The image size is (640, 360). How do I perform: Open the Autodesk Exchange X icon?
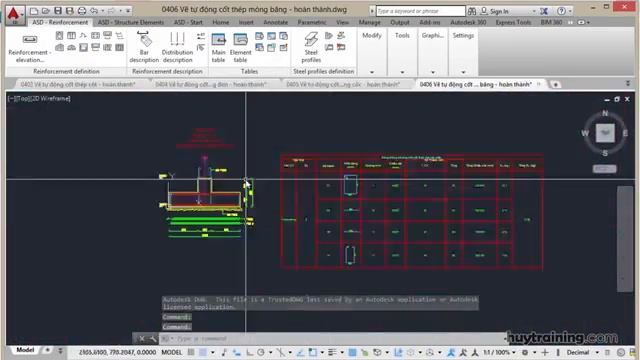click(544, 11)
